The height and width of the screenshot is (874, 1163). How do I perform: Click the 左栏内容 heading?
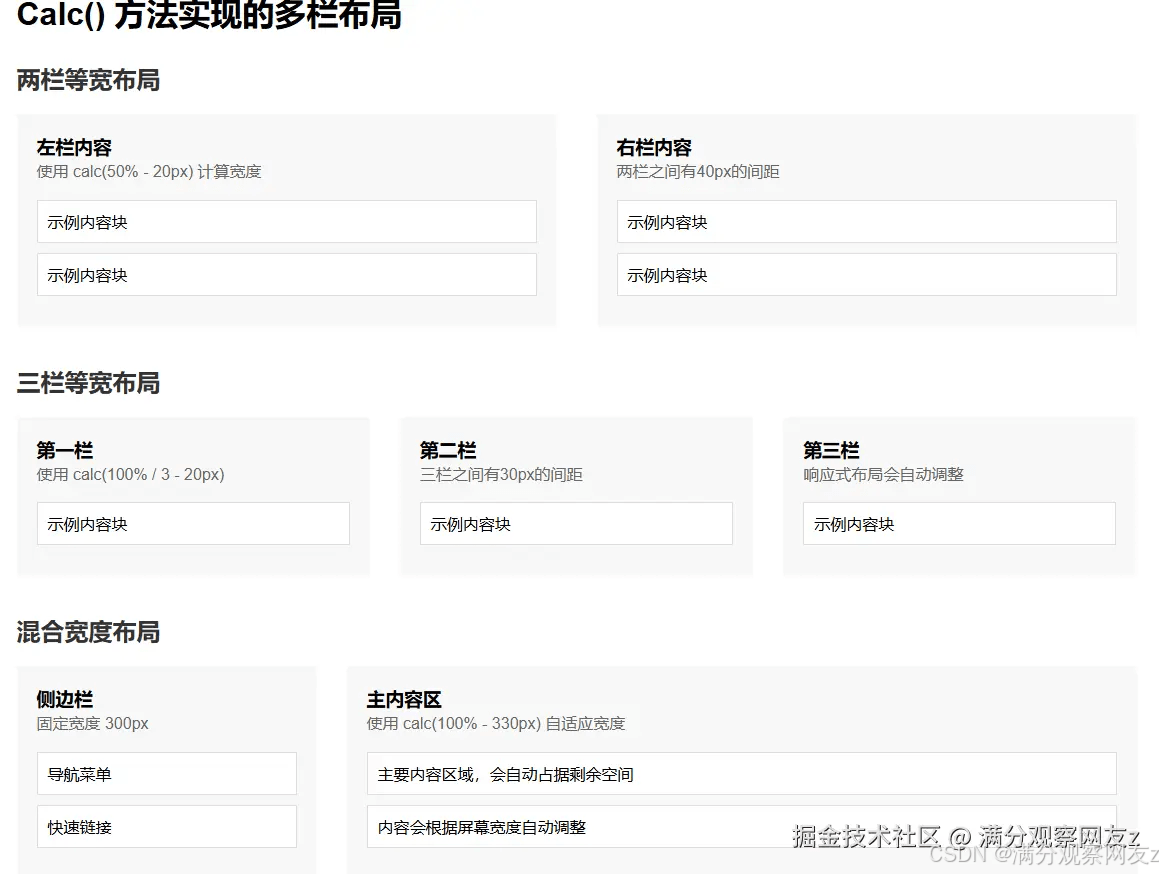point(74,148)
